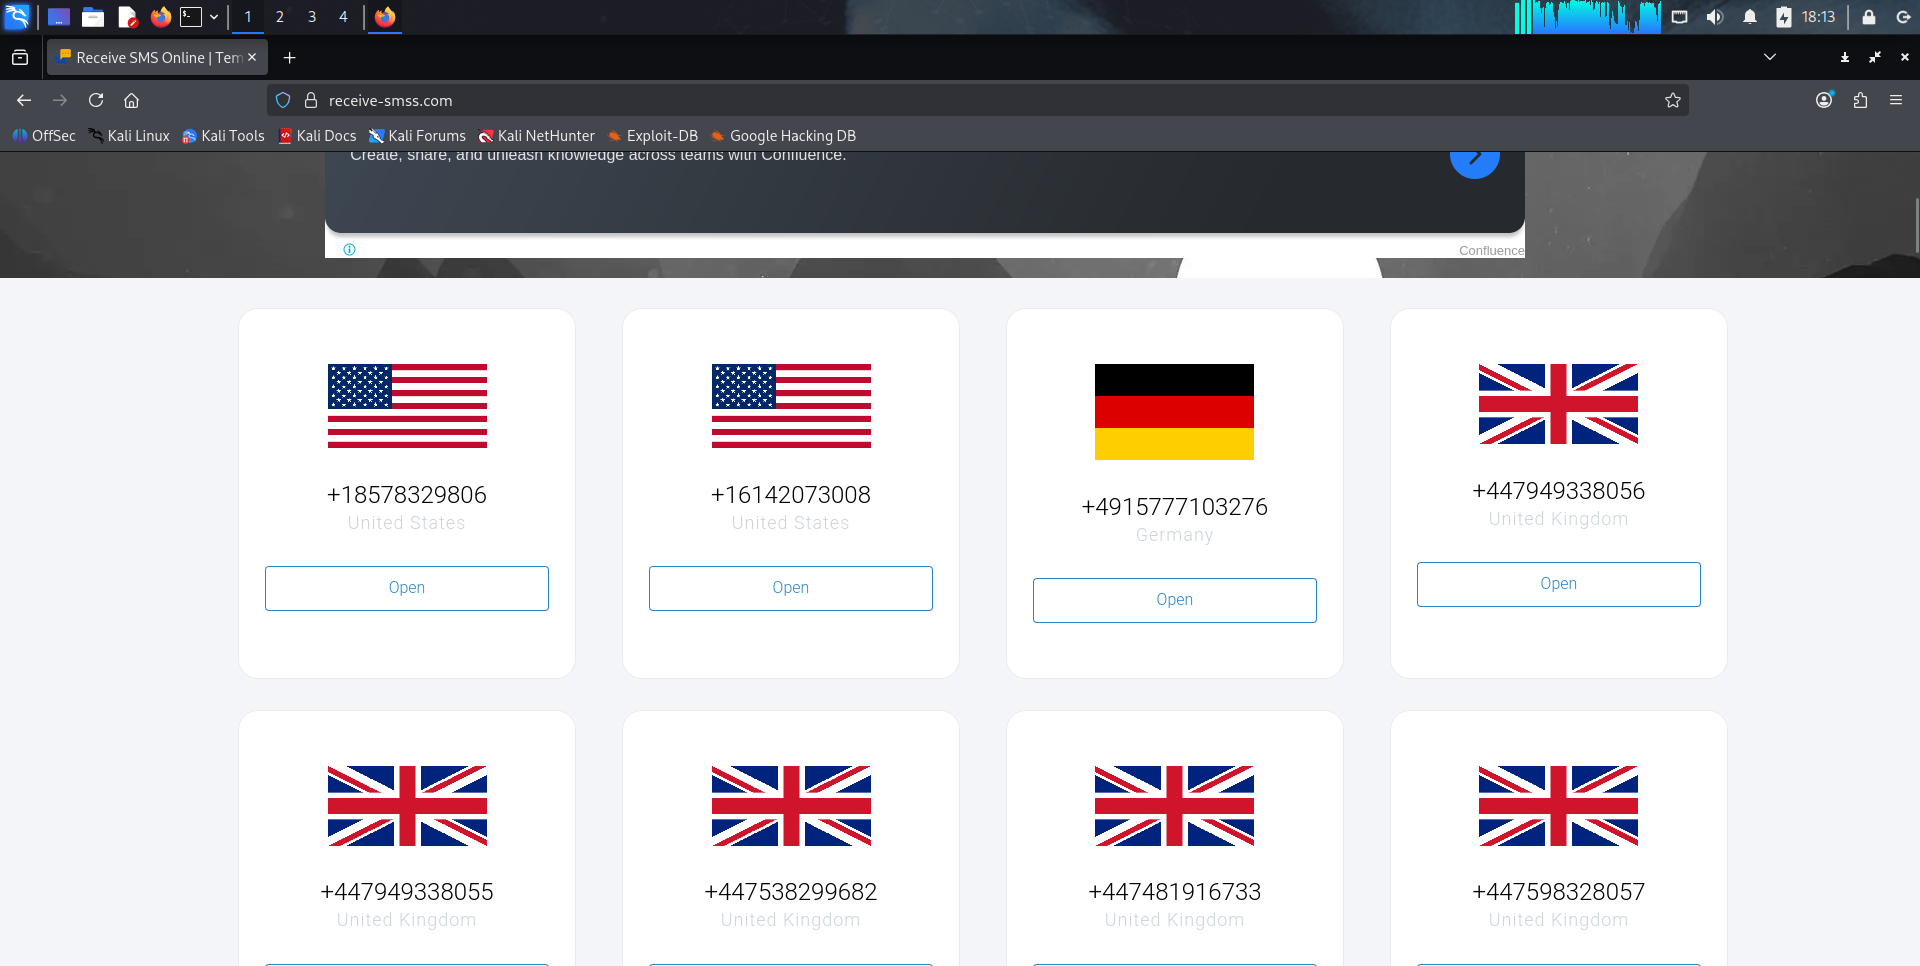
Task: Open the Firefox account icon
Action: [x=1825, y=100]
